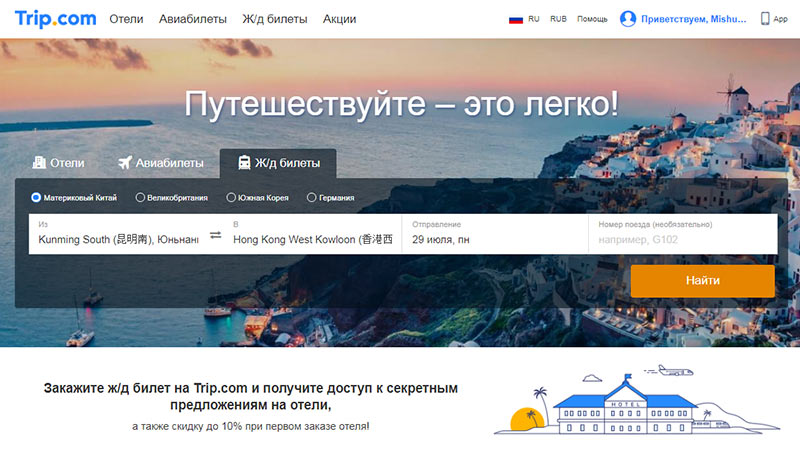Edit origin field Kunming South
The height and width of the screenshot is (450, 800).
(x=118, y=234)
